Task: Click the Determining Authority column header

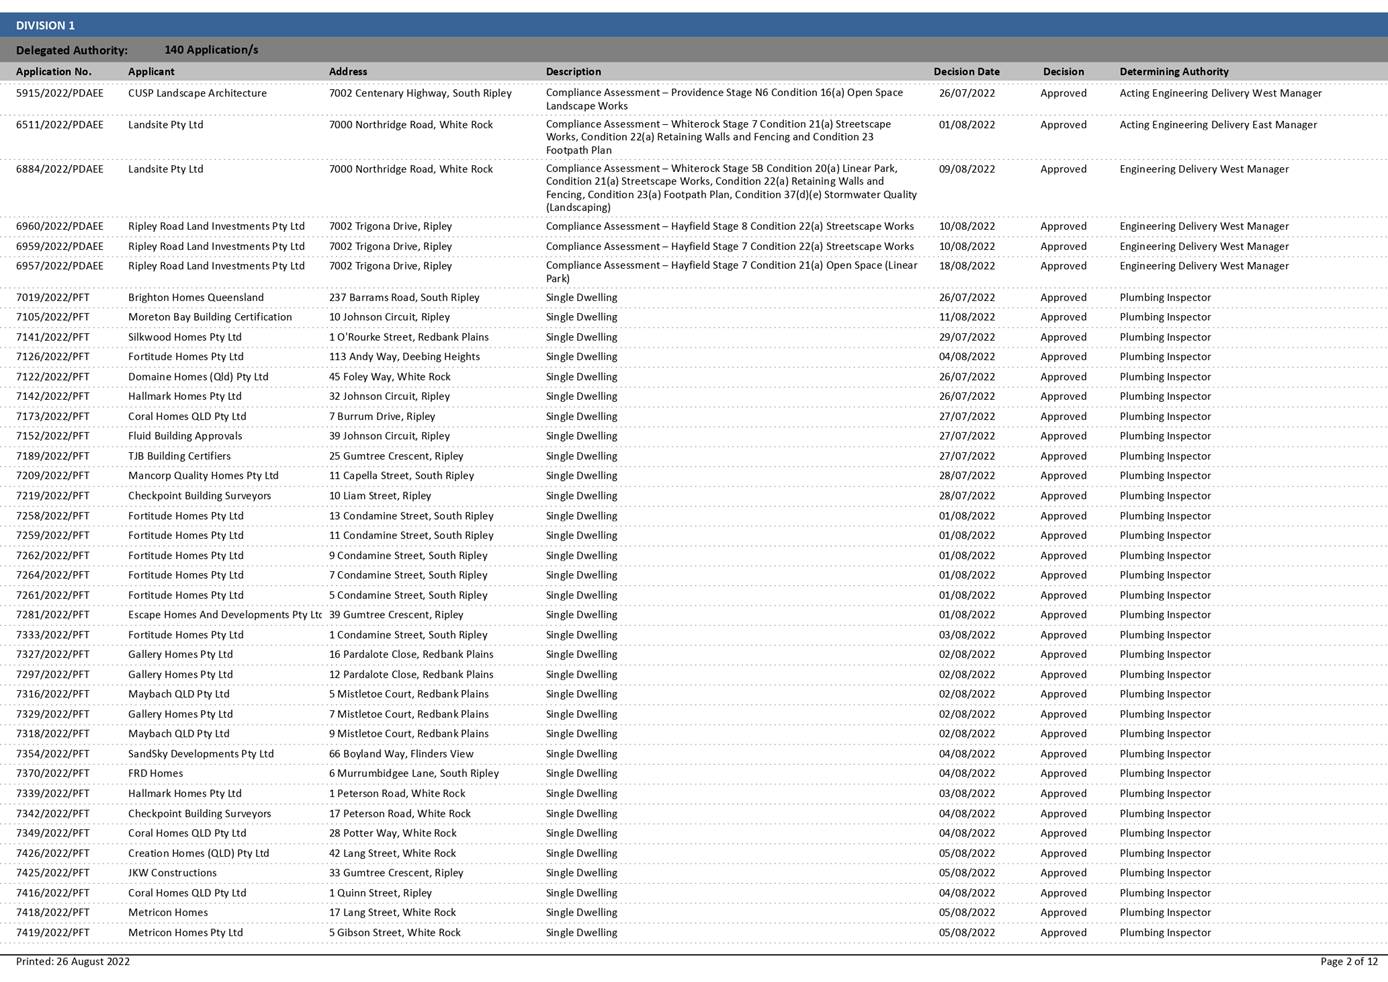Action: 1174,72
